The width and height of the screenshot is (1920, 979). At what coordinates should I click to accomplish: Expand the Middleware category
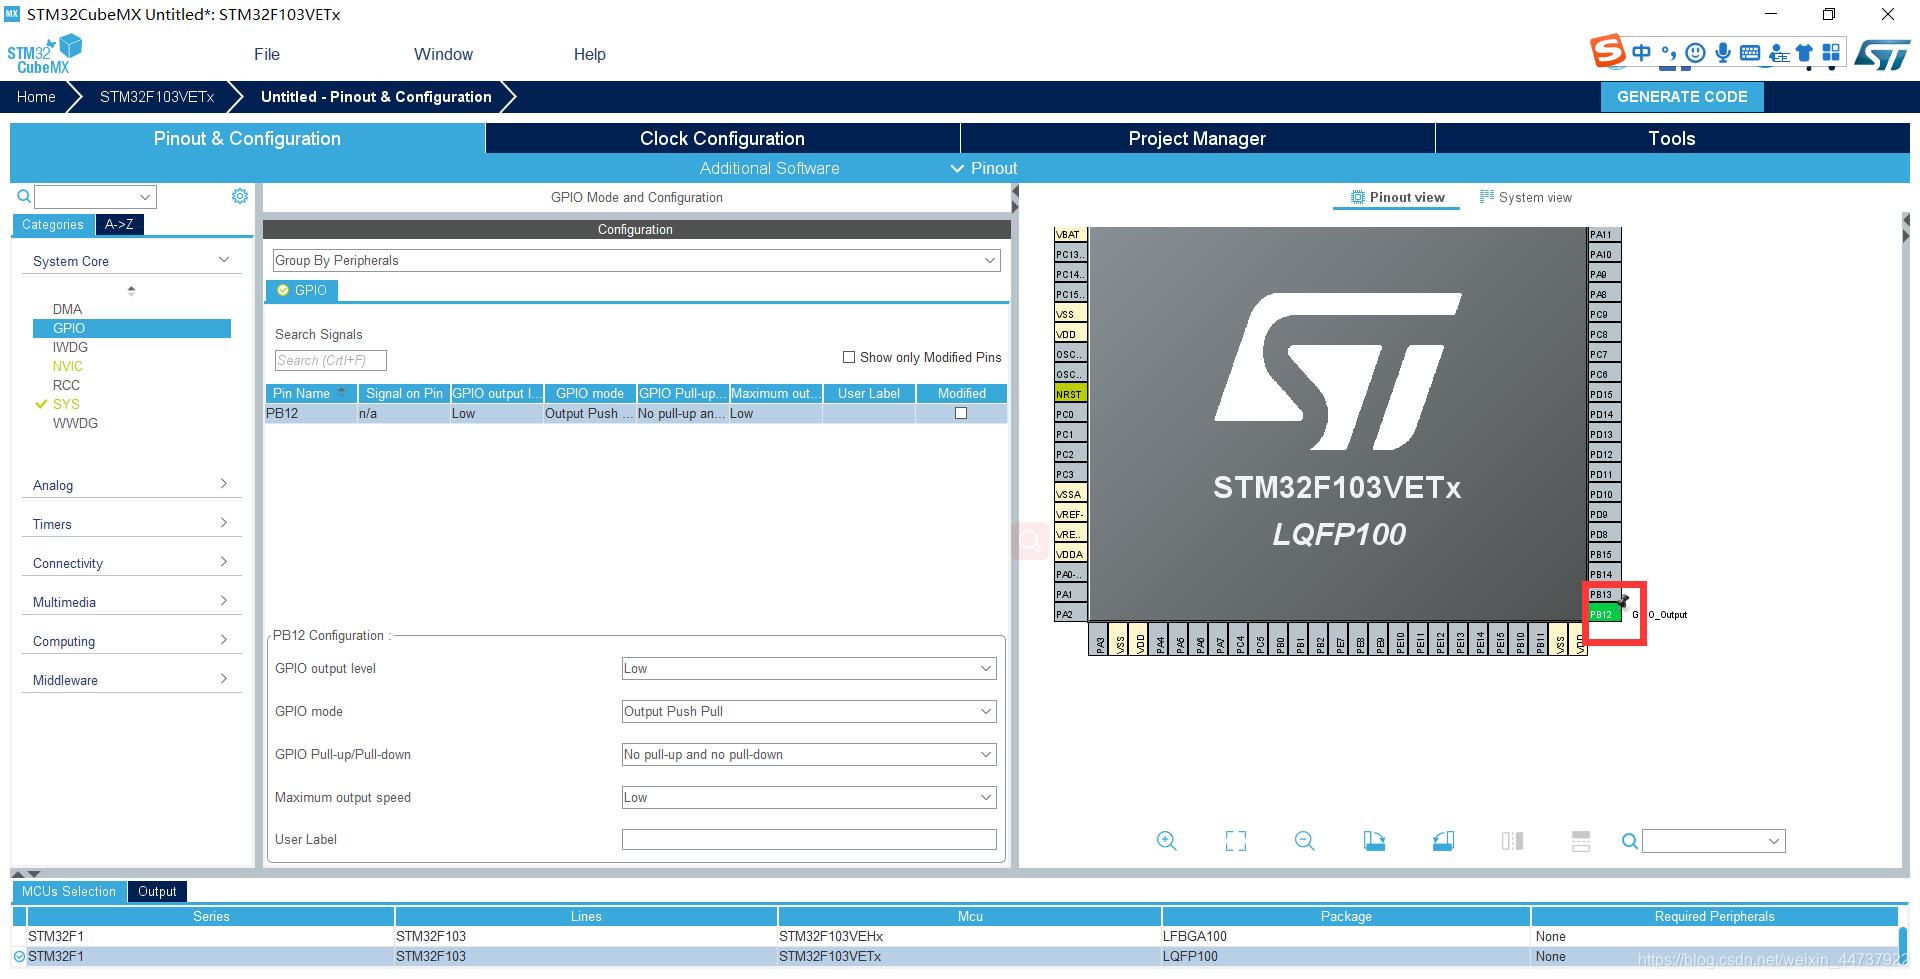(x=131, y=680)
